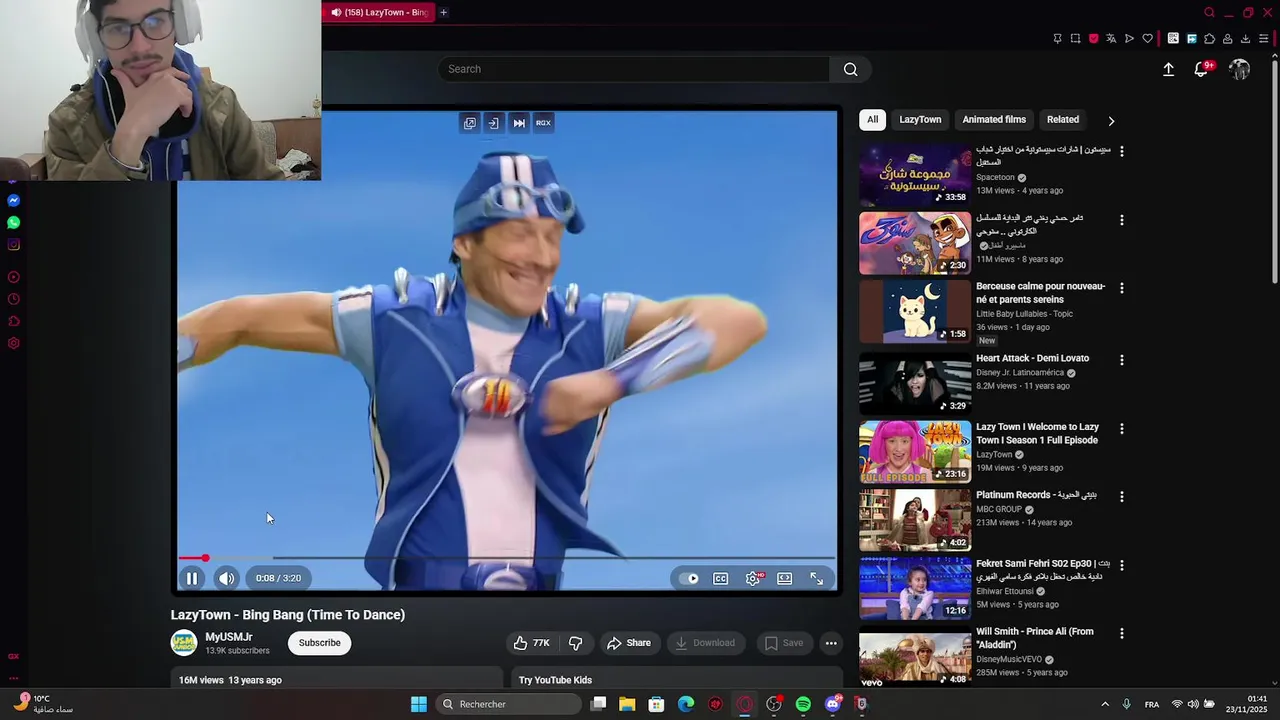The image size is (1280, 720).
Task: Click the heart bookmark icon in address bar
Action: [1147, 39]
